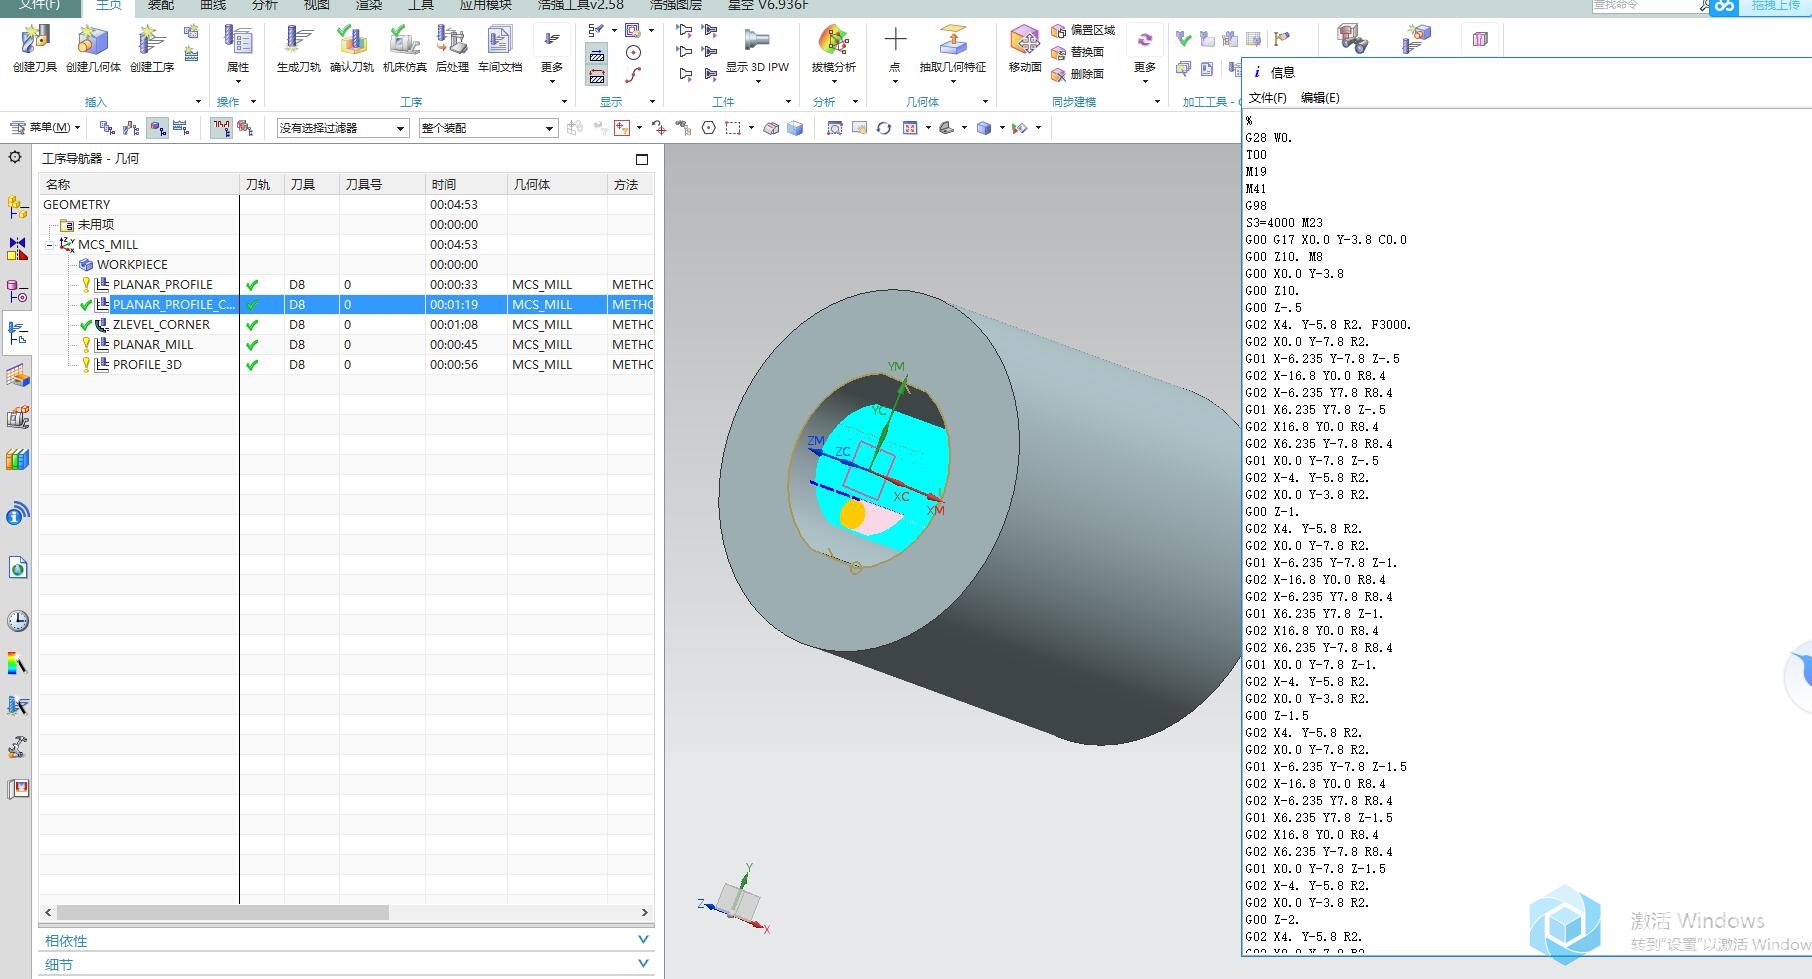Image resolution: width=1812 pixels, height=979 pixels.
Task: Click Delete Face (删除面)
Action: 1078,74
